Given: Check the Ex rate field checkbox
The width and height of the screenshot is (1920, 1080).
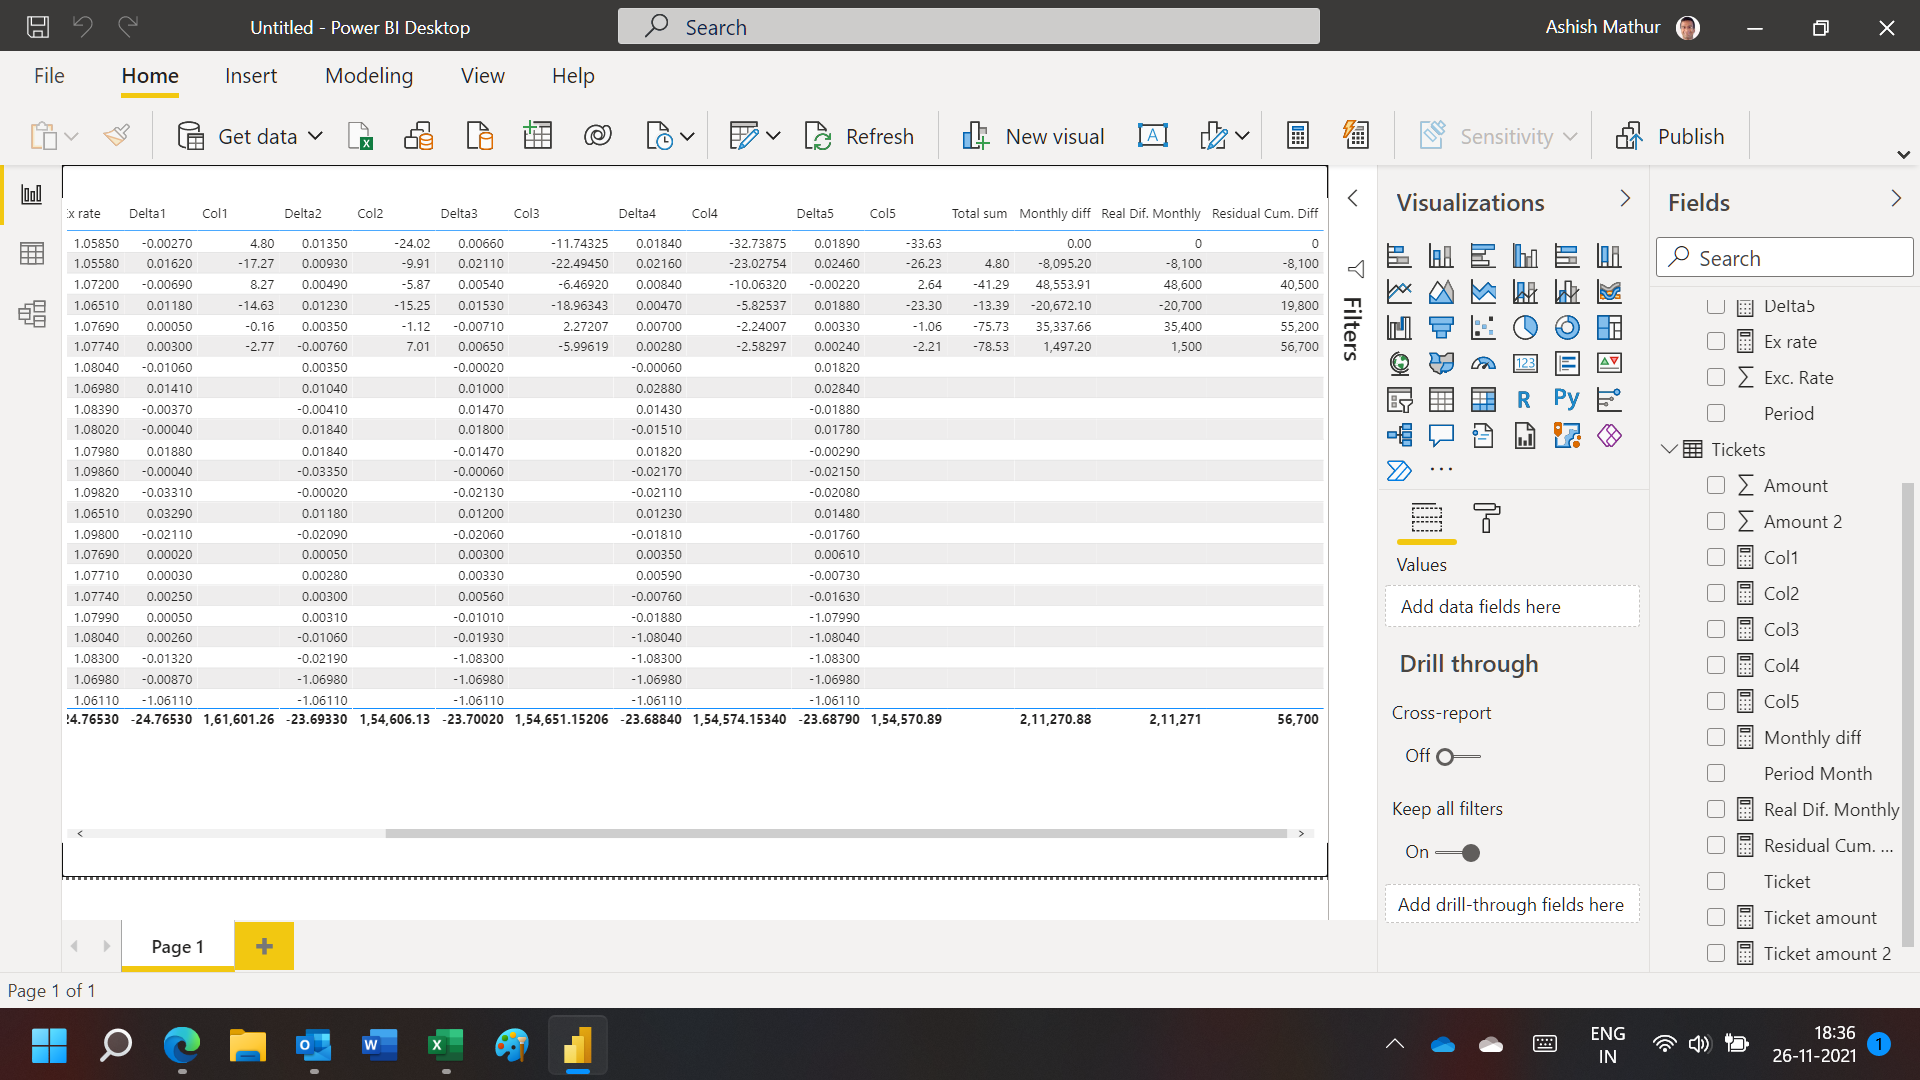Looking at the screenshot, I should click(x=1716, y=342).
